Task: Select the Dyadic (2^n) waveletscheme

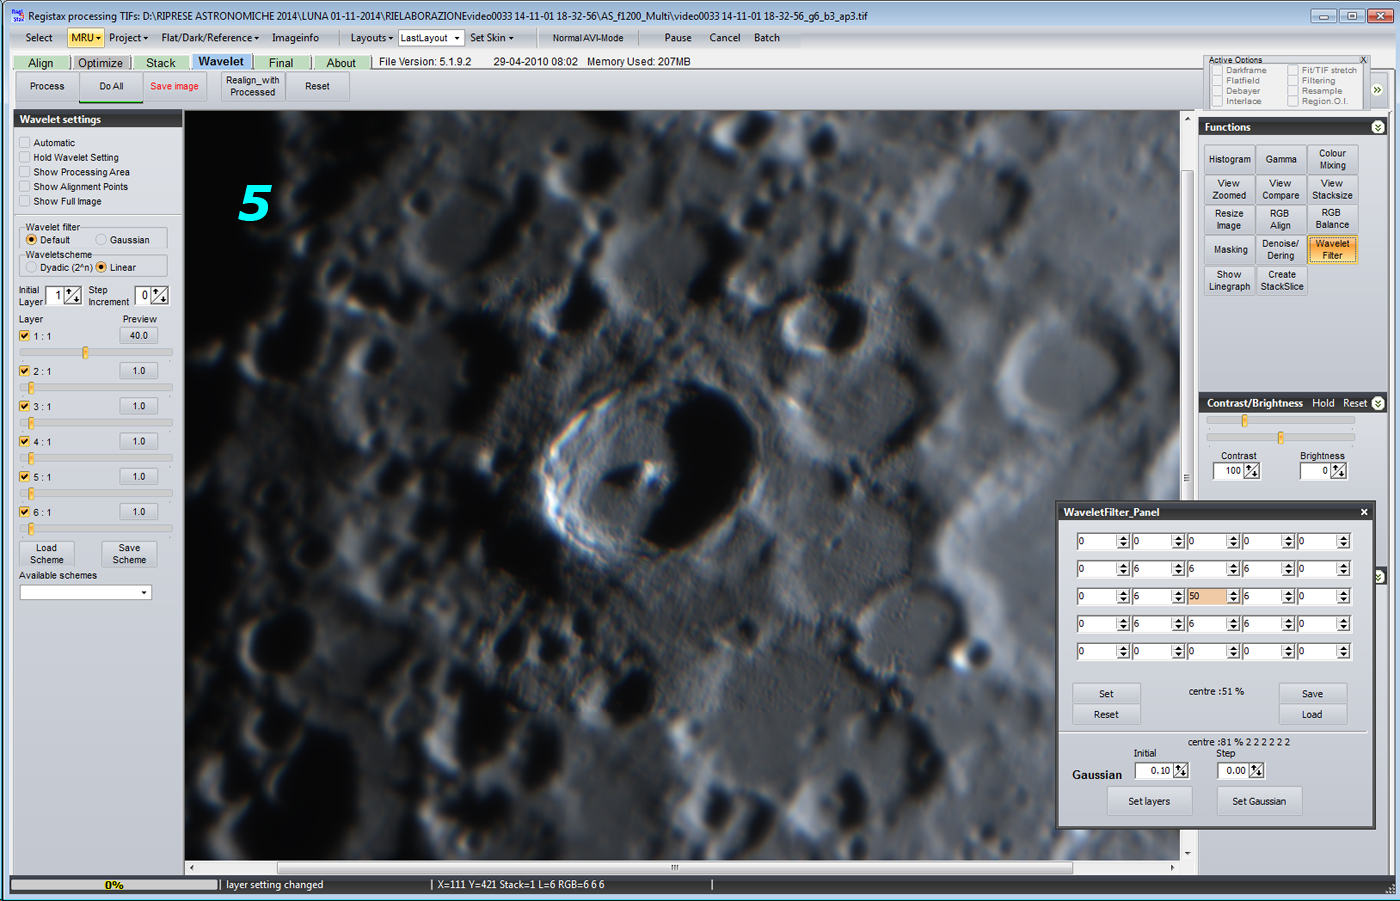Action: (x=31, y=268)
